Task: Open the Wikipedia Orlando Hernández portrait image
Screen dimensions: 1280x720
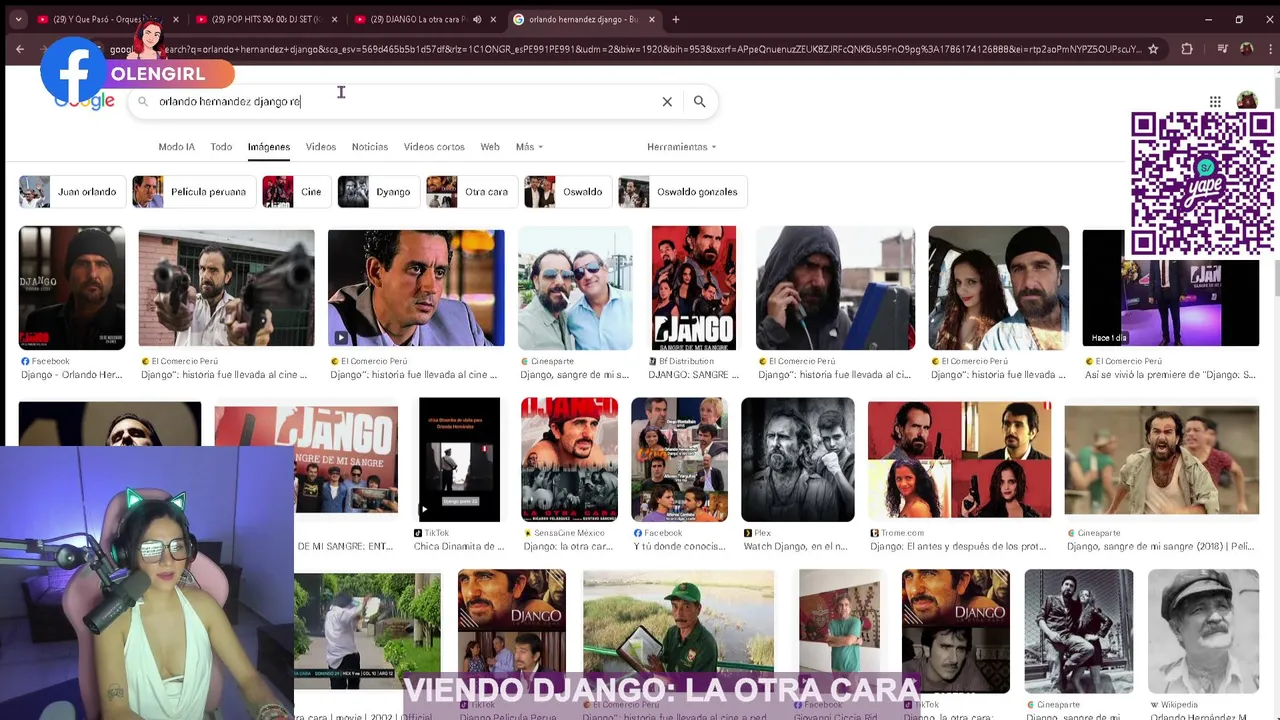Action: (x=1203, y=632)
